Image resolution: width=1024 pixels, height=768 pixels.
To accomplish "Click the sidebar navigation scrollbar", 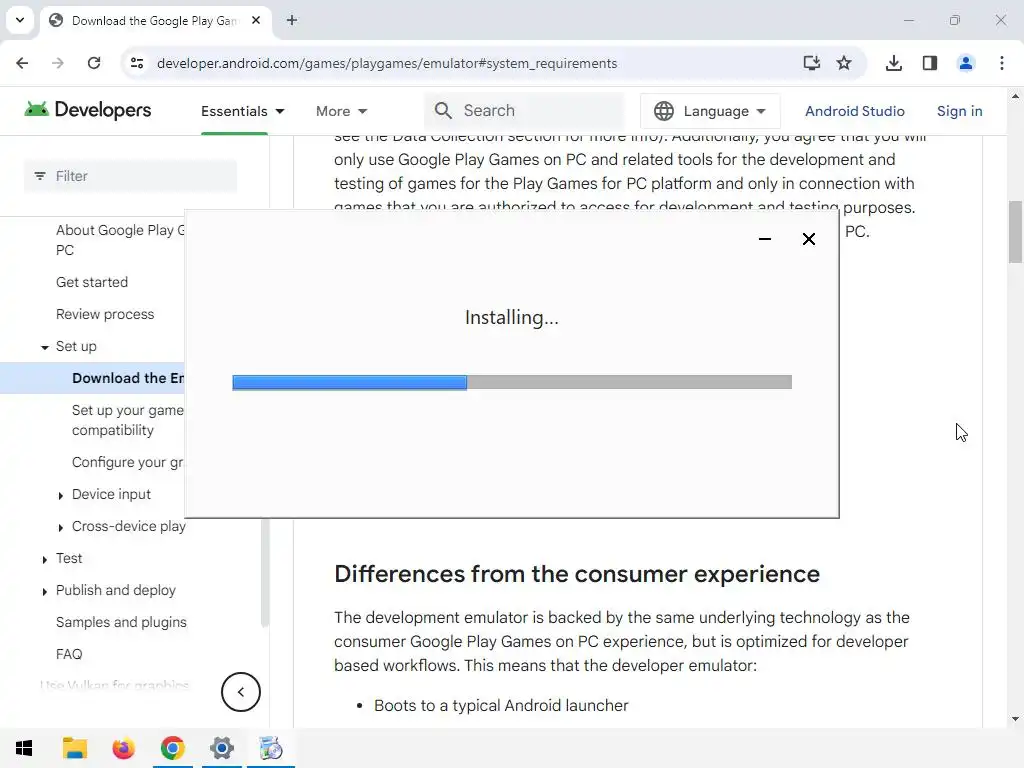I will coord(264,573).
